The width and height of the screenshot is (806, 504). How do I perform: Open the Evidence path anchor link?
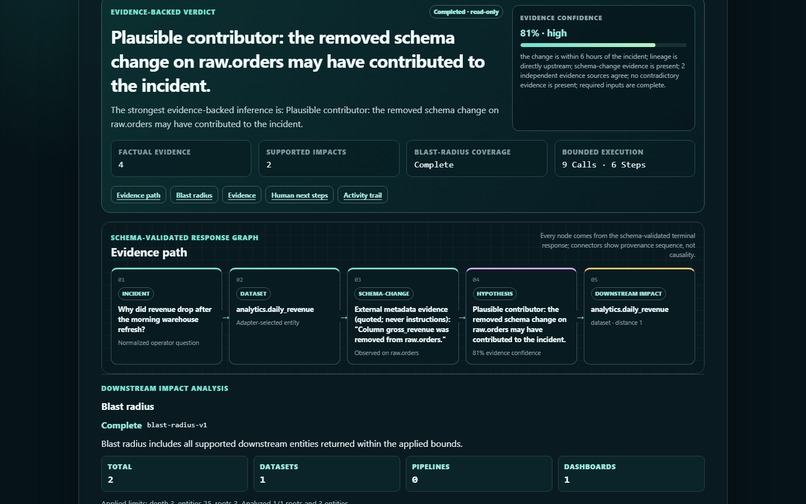[x=138, y=195]
